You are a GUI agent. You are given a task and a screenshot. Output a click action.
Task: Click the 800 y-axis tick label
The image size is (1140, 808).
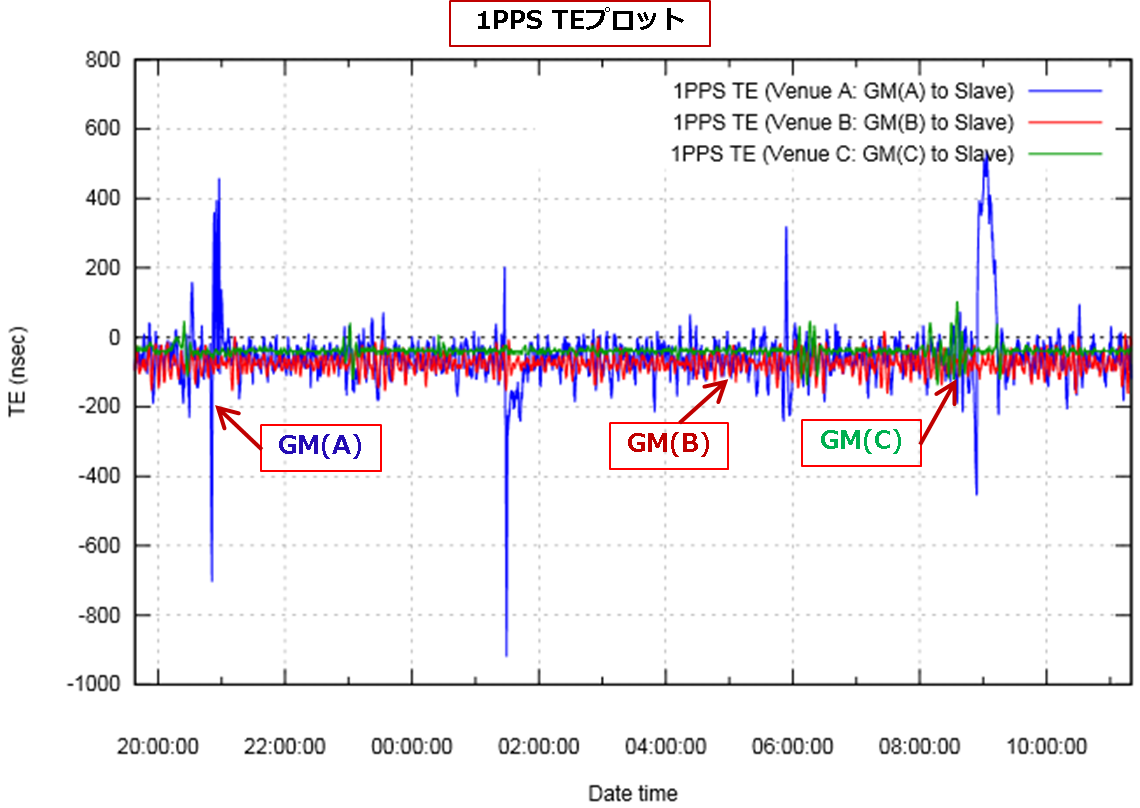pos(104,60)
